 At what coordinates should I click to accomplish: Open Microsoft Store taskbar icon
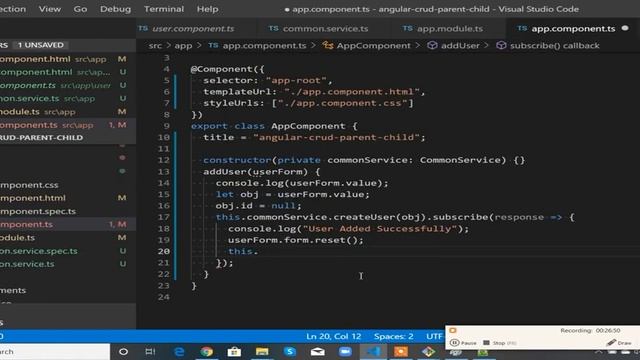(234, 351)
